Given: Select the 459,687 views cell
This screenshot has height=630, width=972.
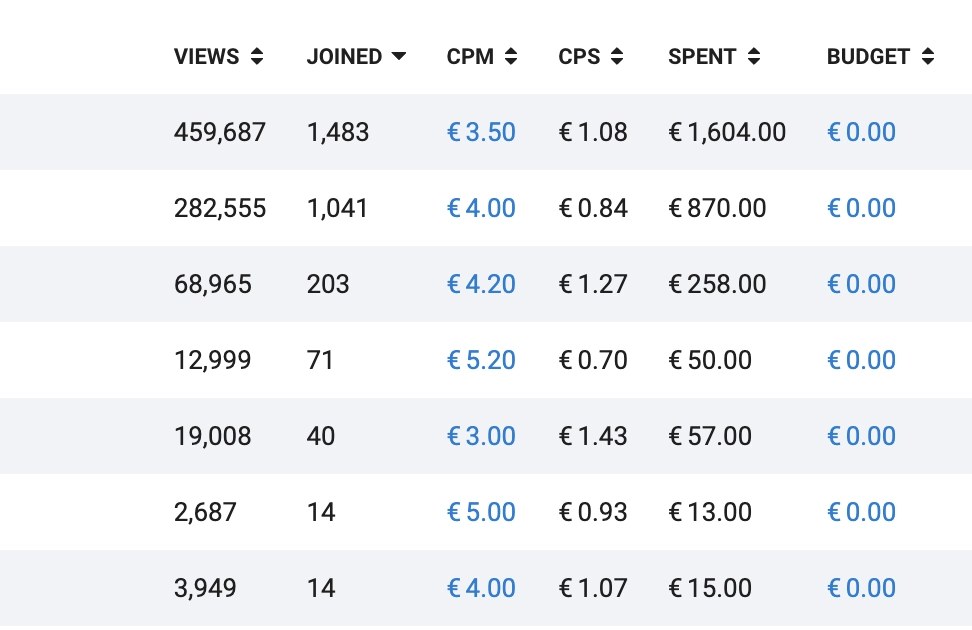Looking at the screenshot, I should [220, 132].
